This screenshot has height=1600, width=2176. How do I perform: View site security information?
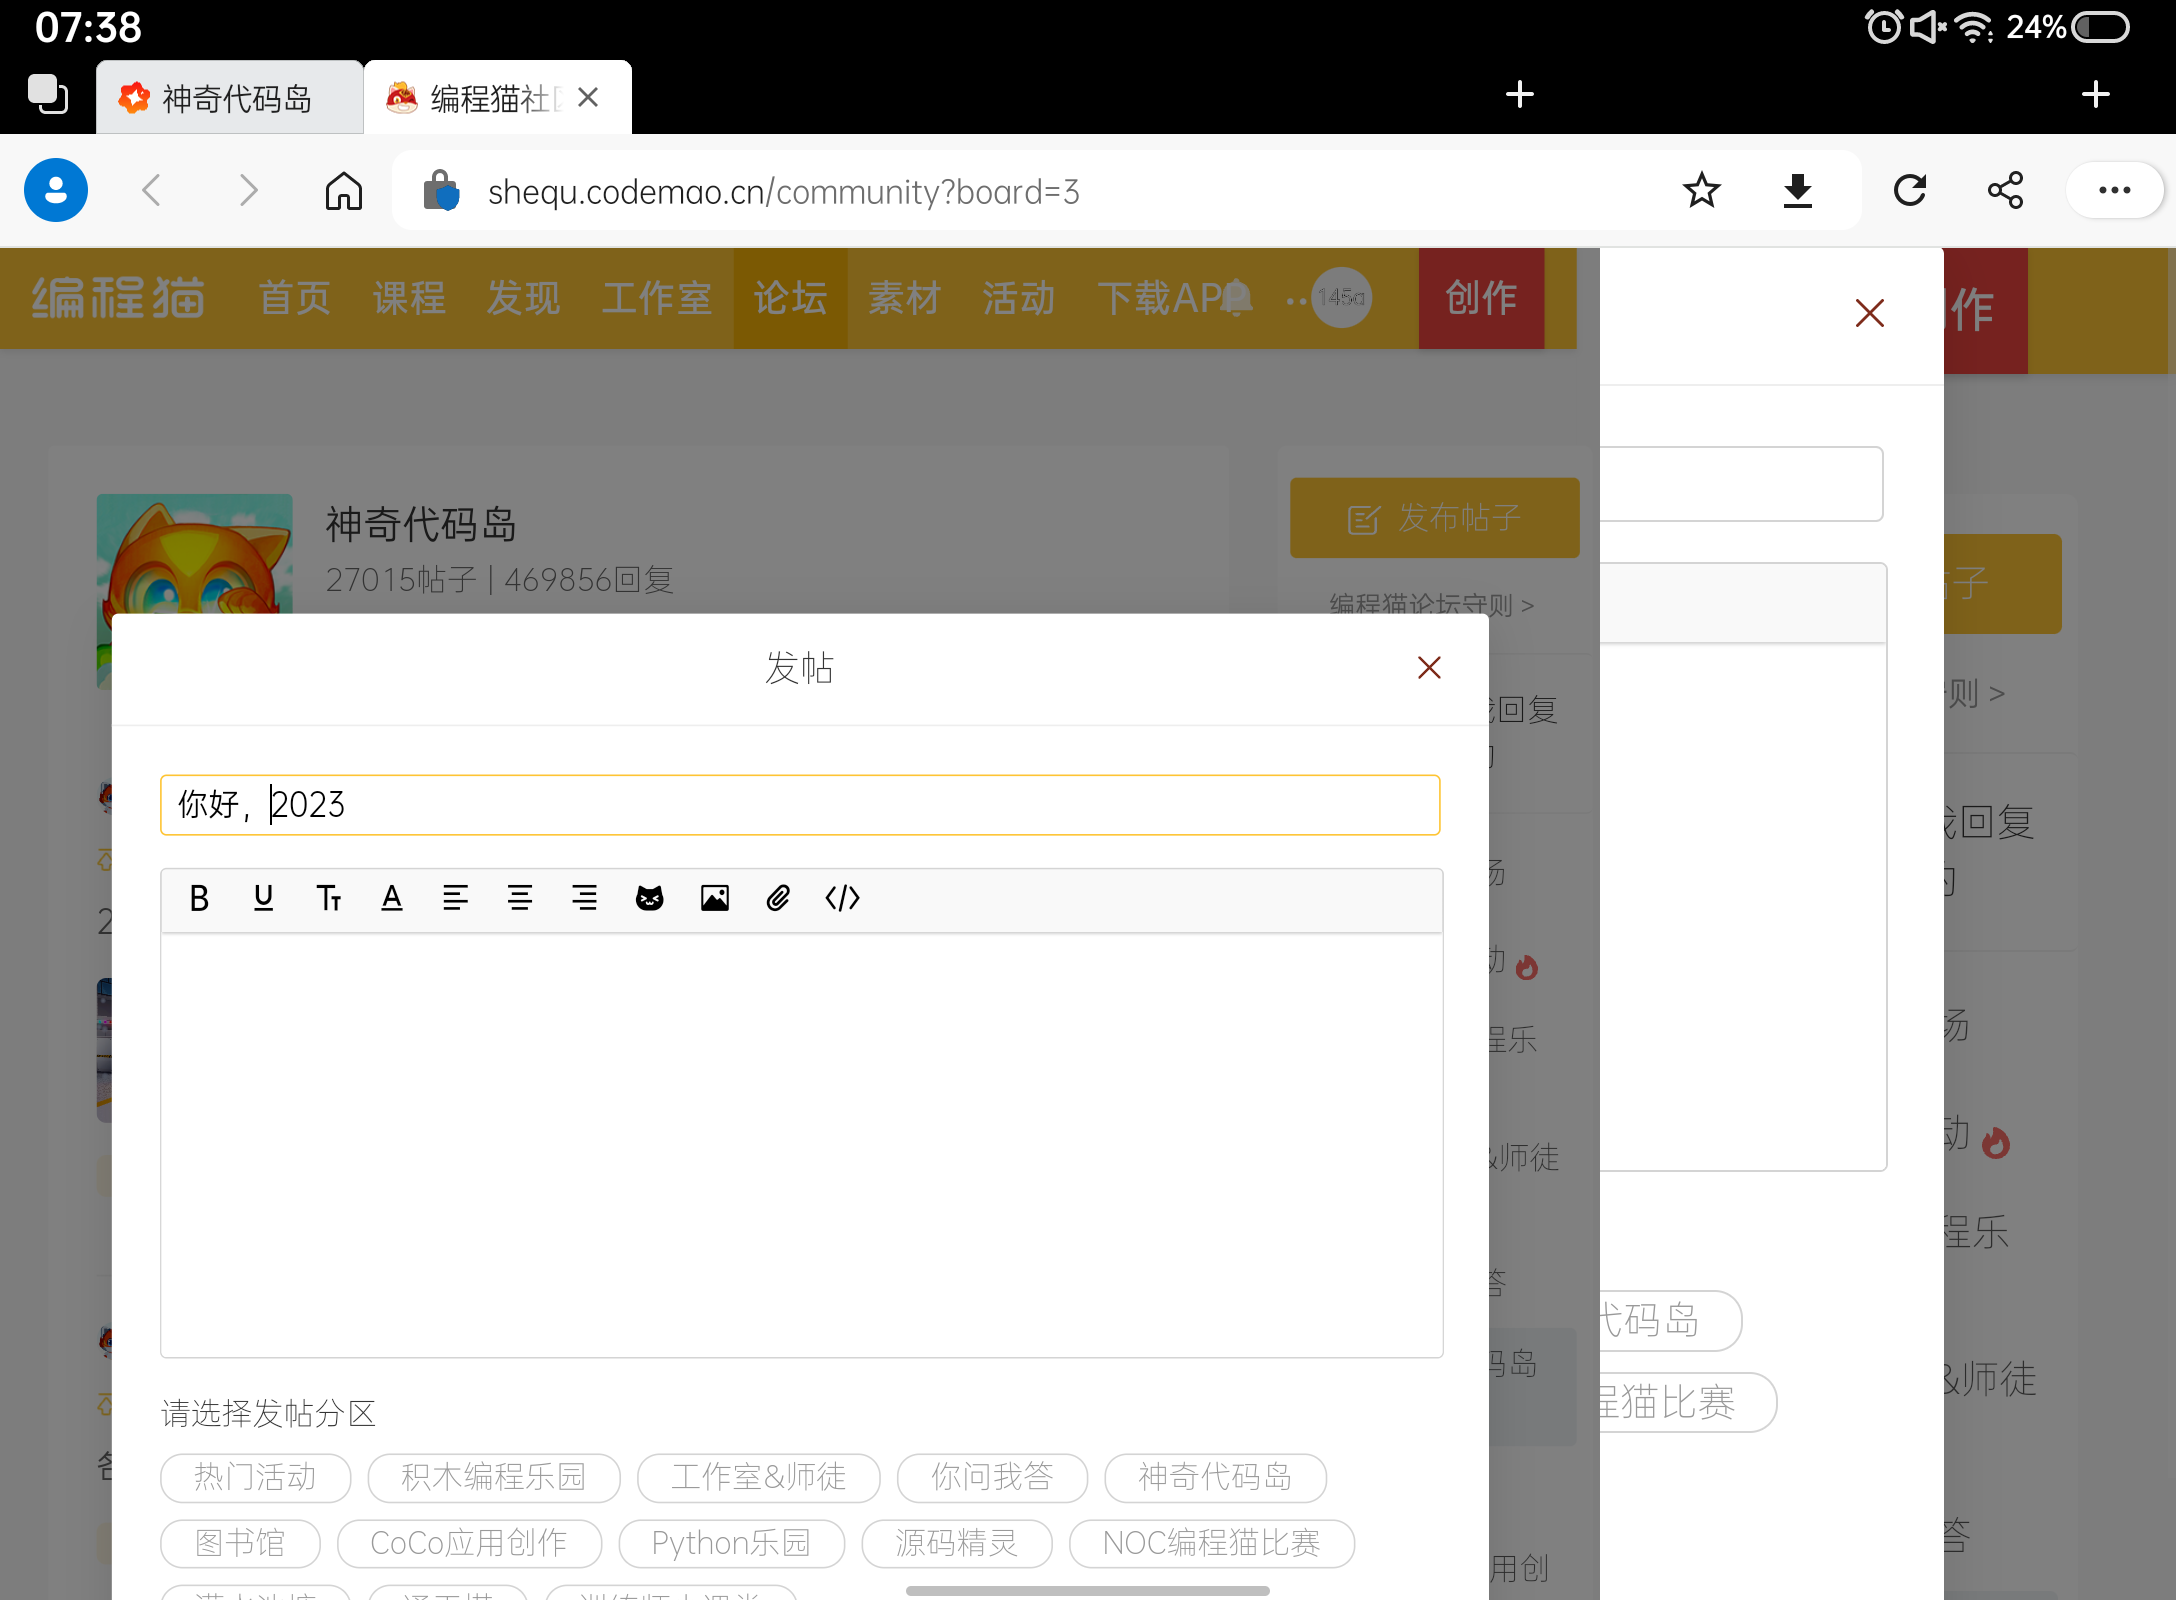click(441, 190)
